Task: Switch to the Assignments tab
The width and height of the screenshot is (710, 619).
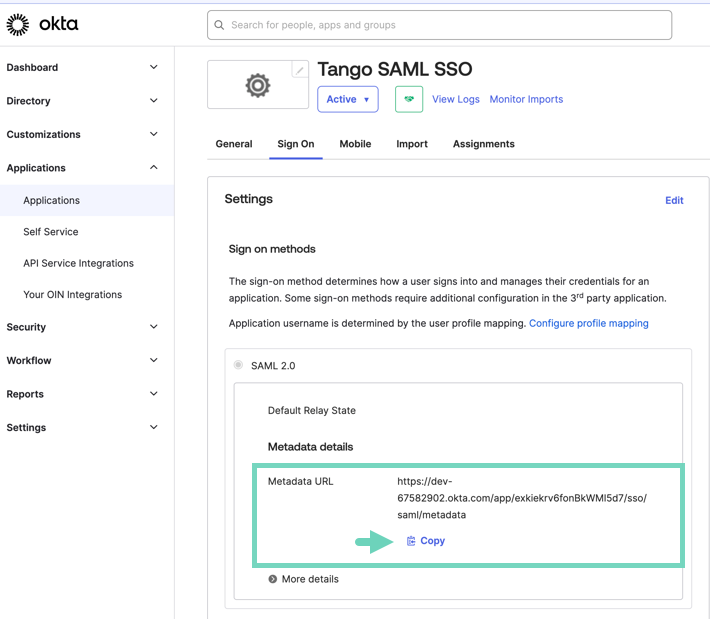Action: coord(483,144)
